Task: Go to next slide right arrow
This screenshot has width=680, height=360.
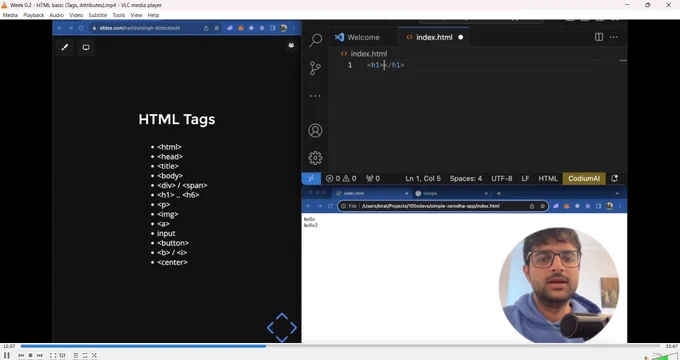Action: tap(294, 328)
